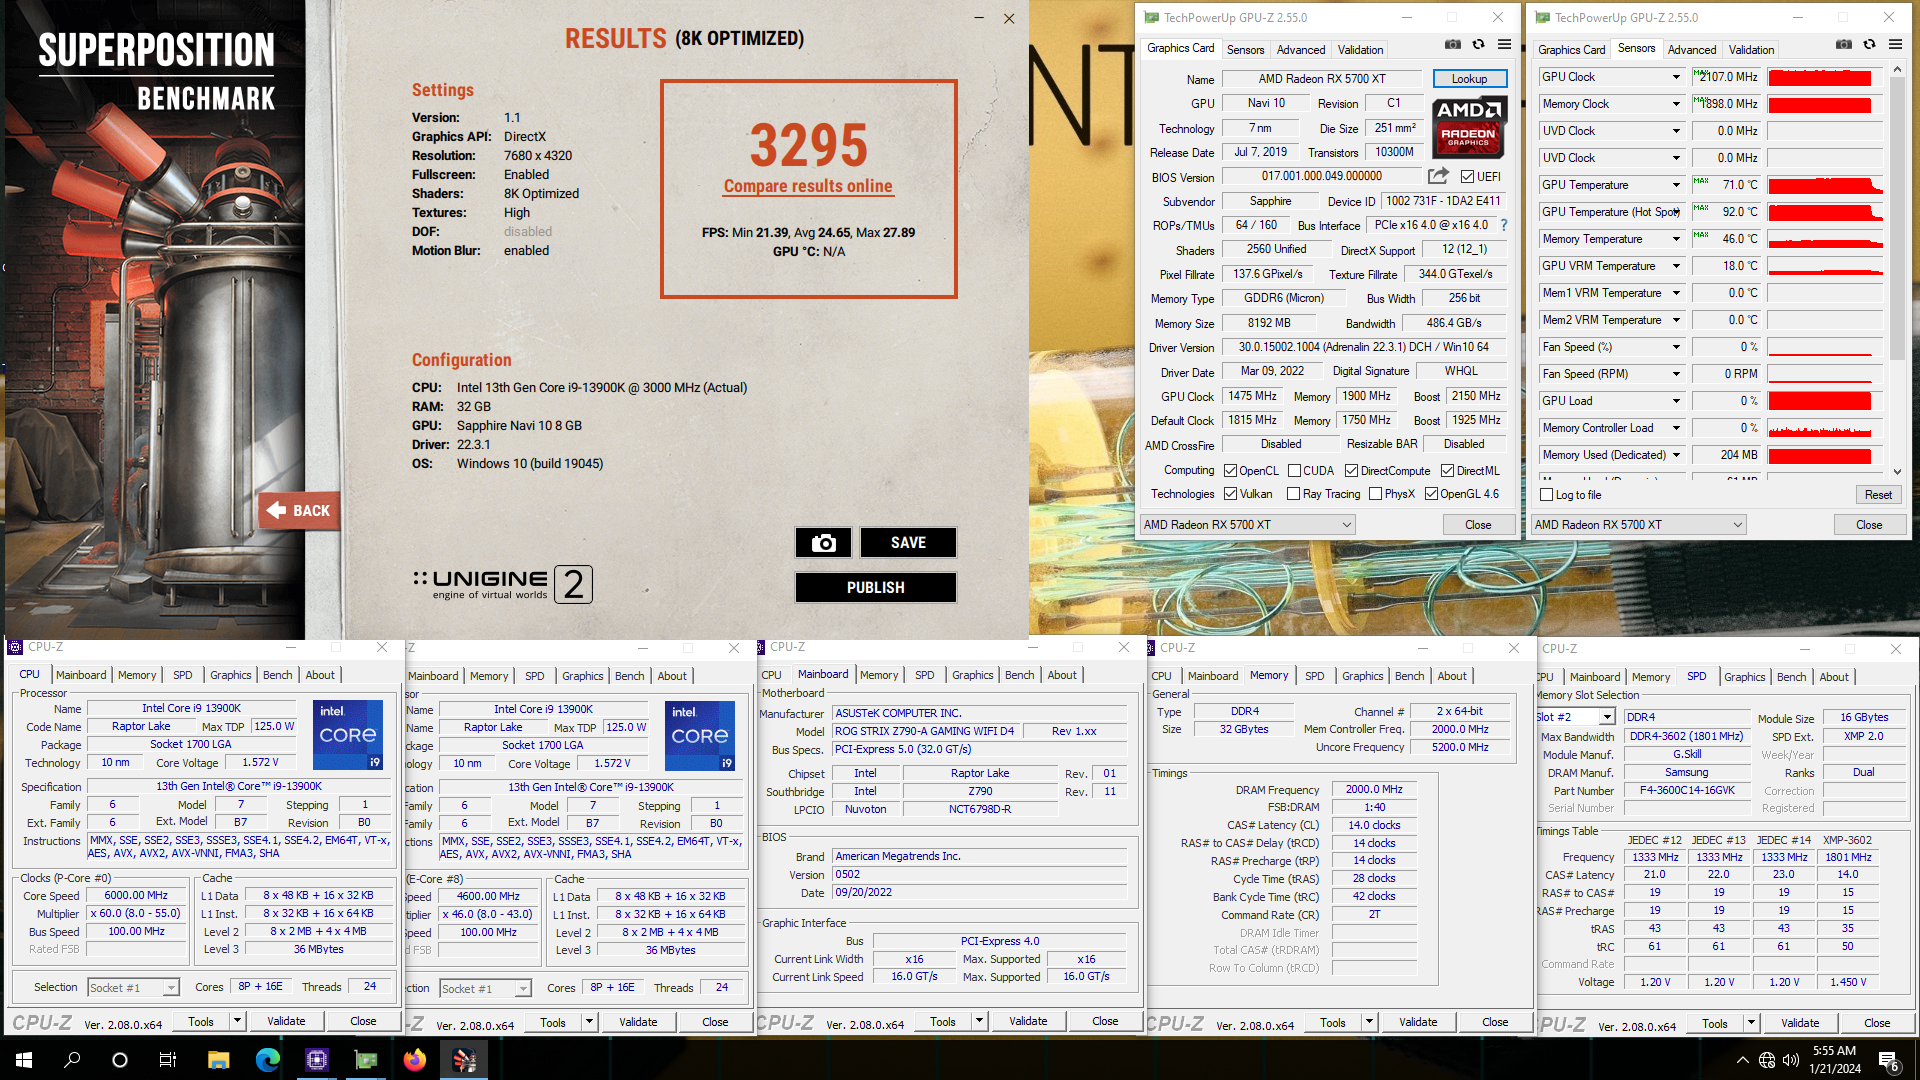Open the GPU Clock sensor dropdown
The height and width of the screenshot is (1080, 1920).
point(1676,77)
